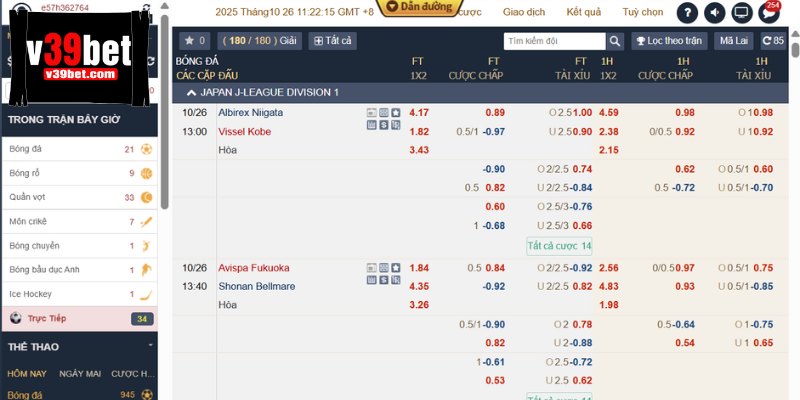Viewport: 800px width, 400px height.
Task: Open Trực Tiếp live streaming row
Action: pyautogui.click(x=80, y=319)
